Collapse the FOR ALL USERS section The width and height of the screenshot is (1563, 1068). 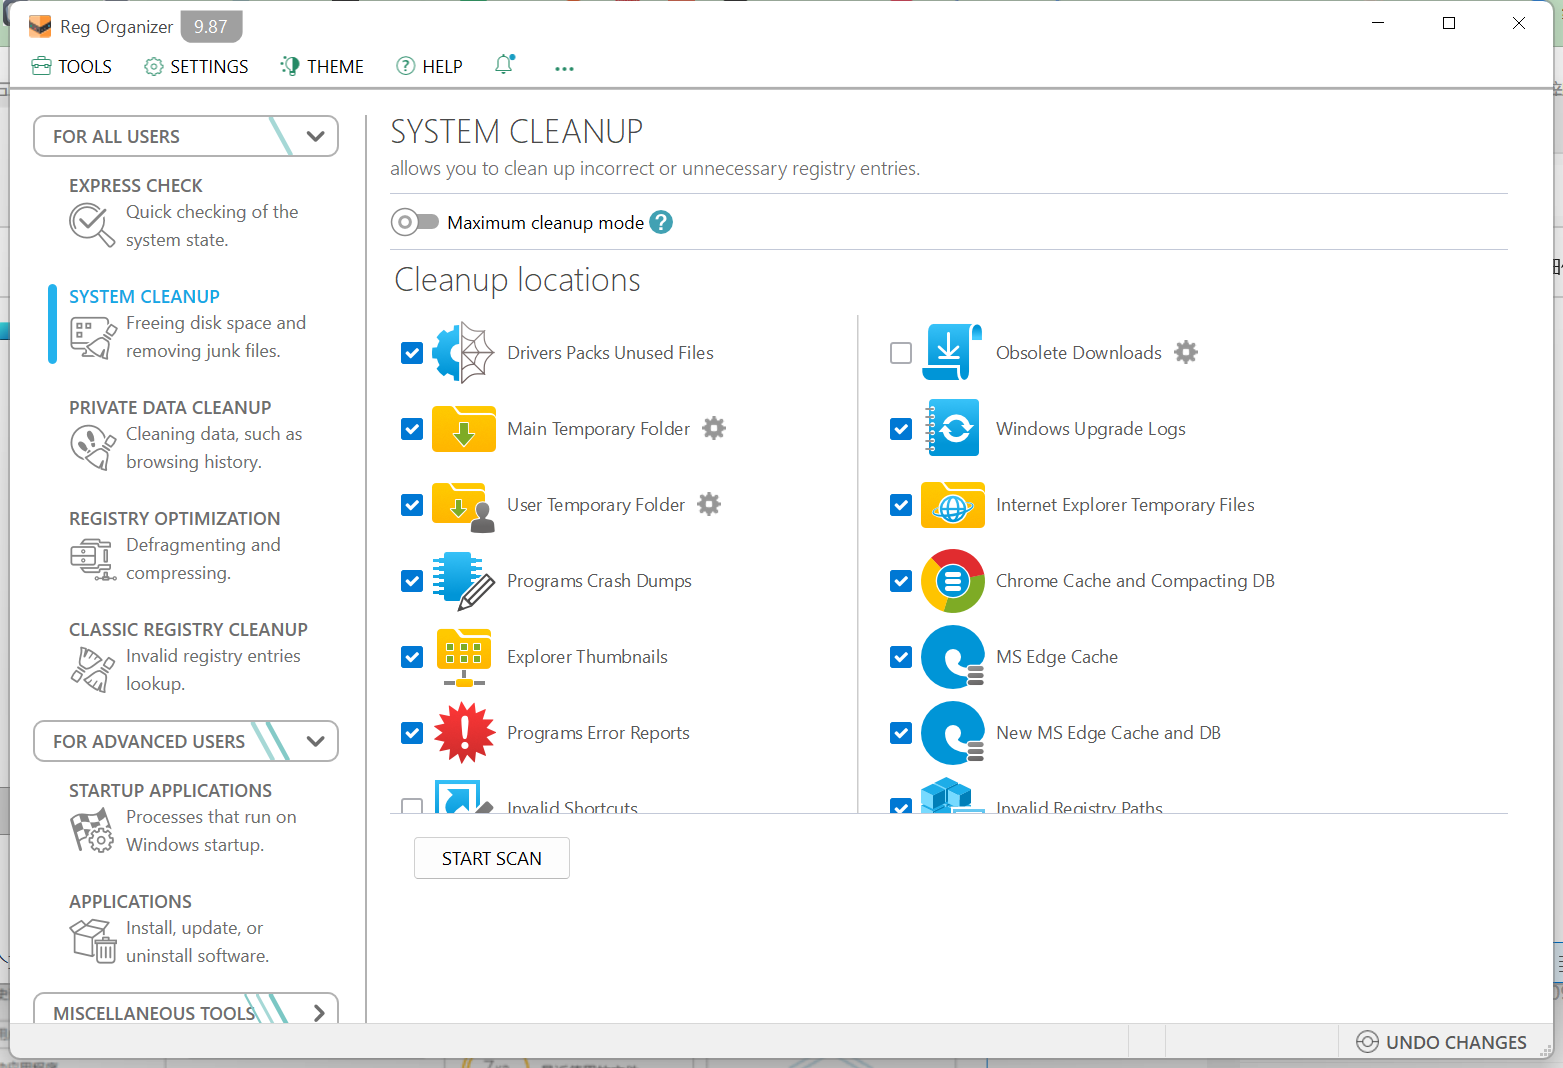(x=316, y=136)
